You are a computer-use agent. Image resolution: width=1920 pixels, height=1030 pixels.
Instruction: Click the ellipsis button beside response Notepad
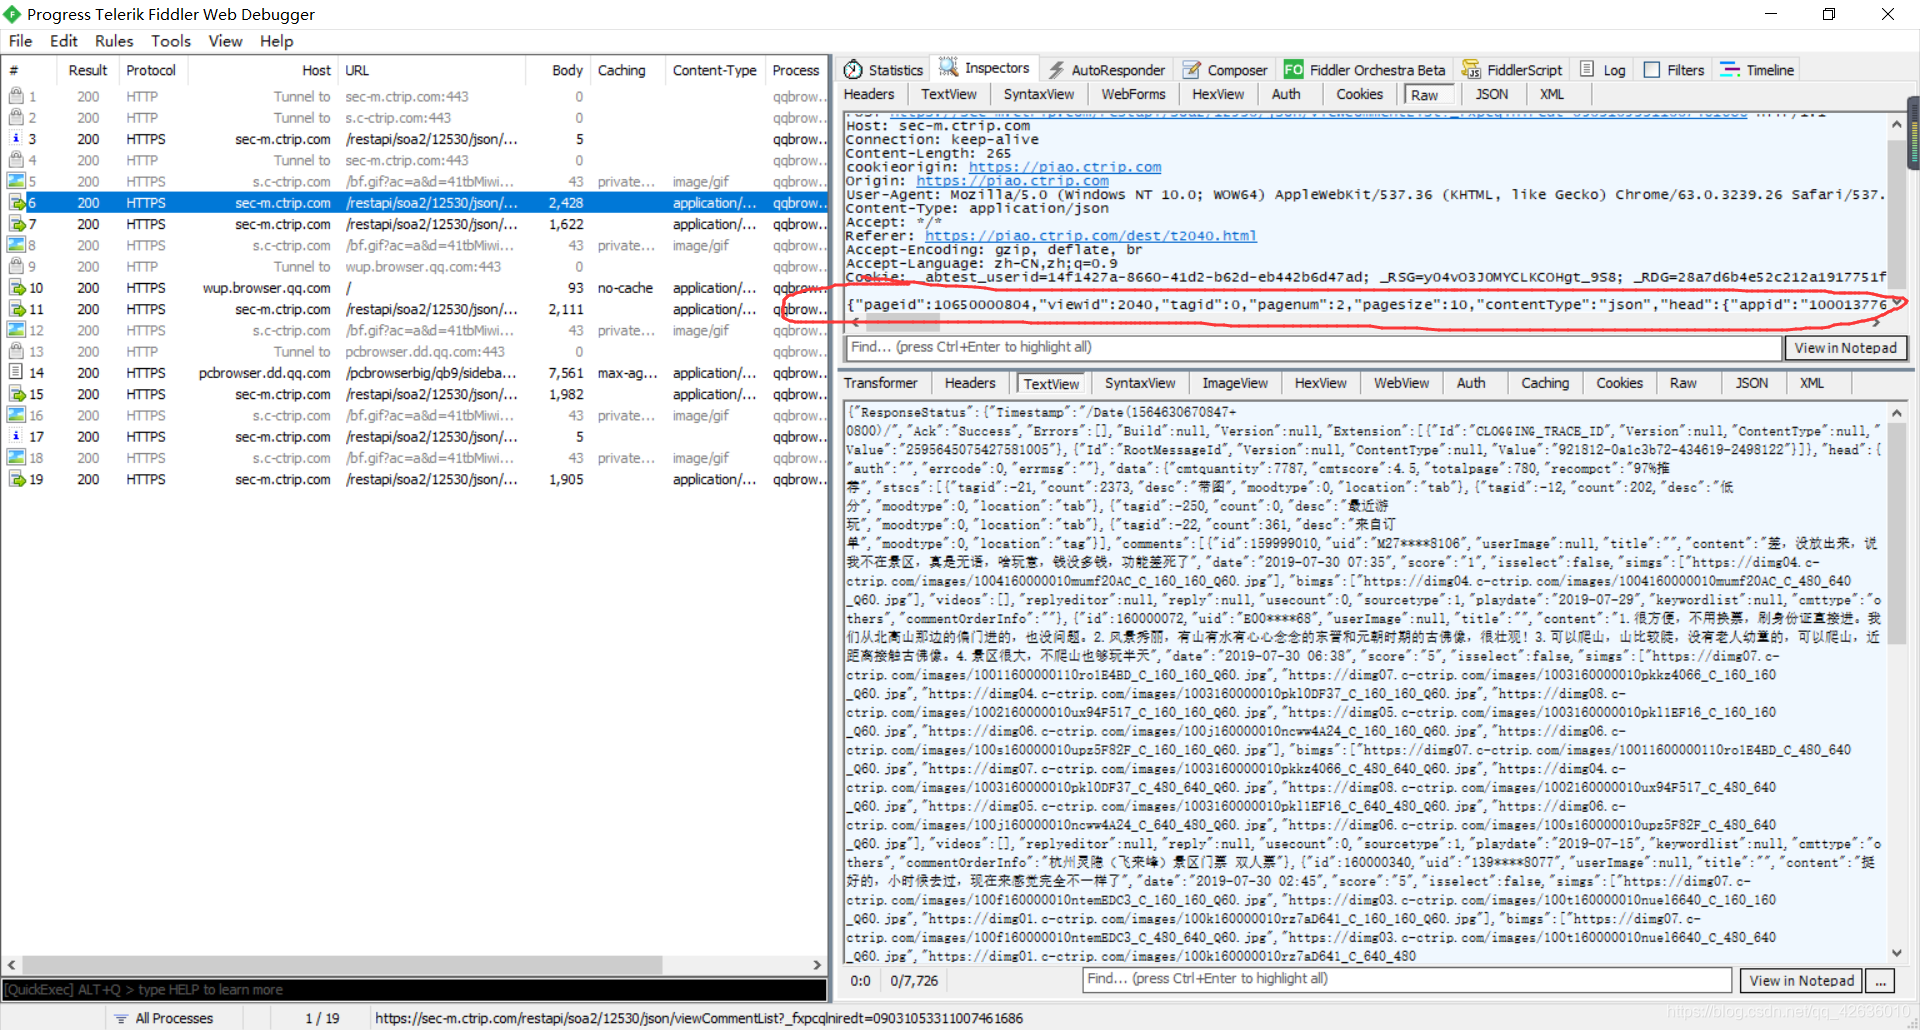coord(1881,981)
